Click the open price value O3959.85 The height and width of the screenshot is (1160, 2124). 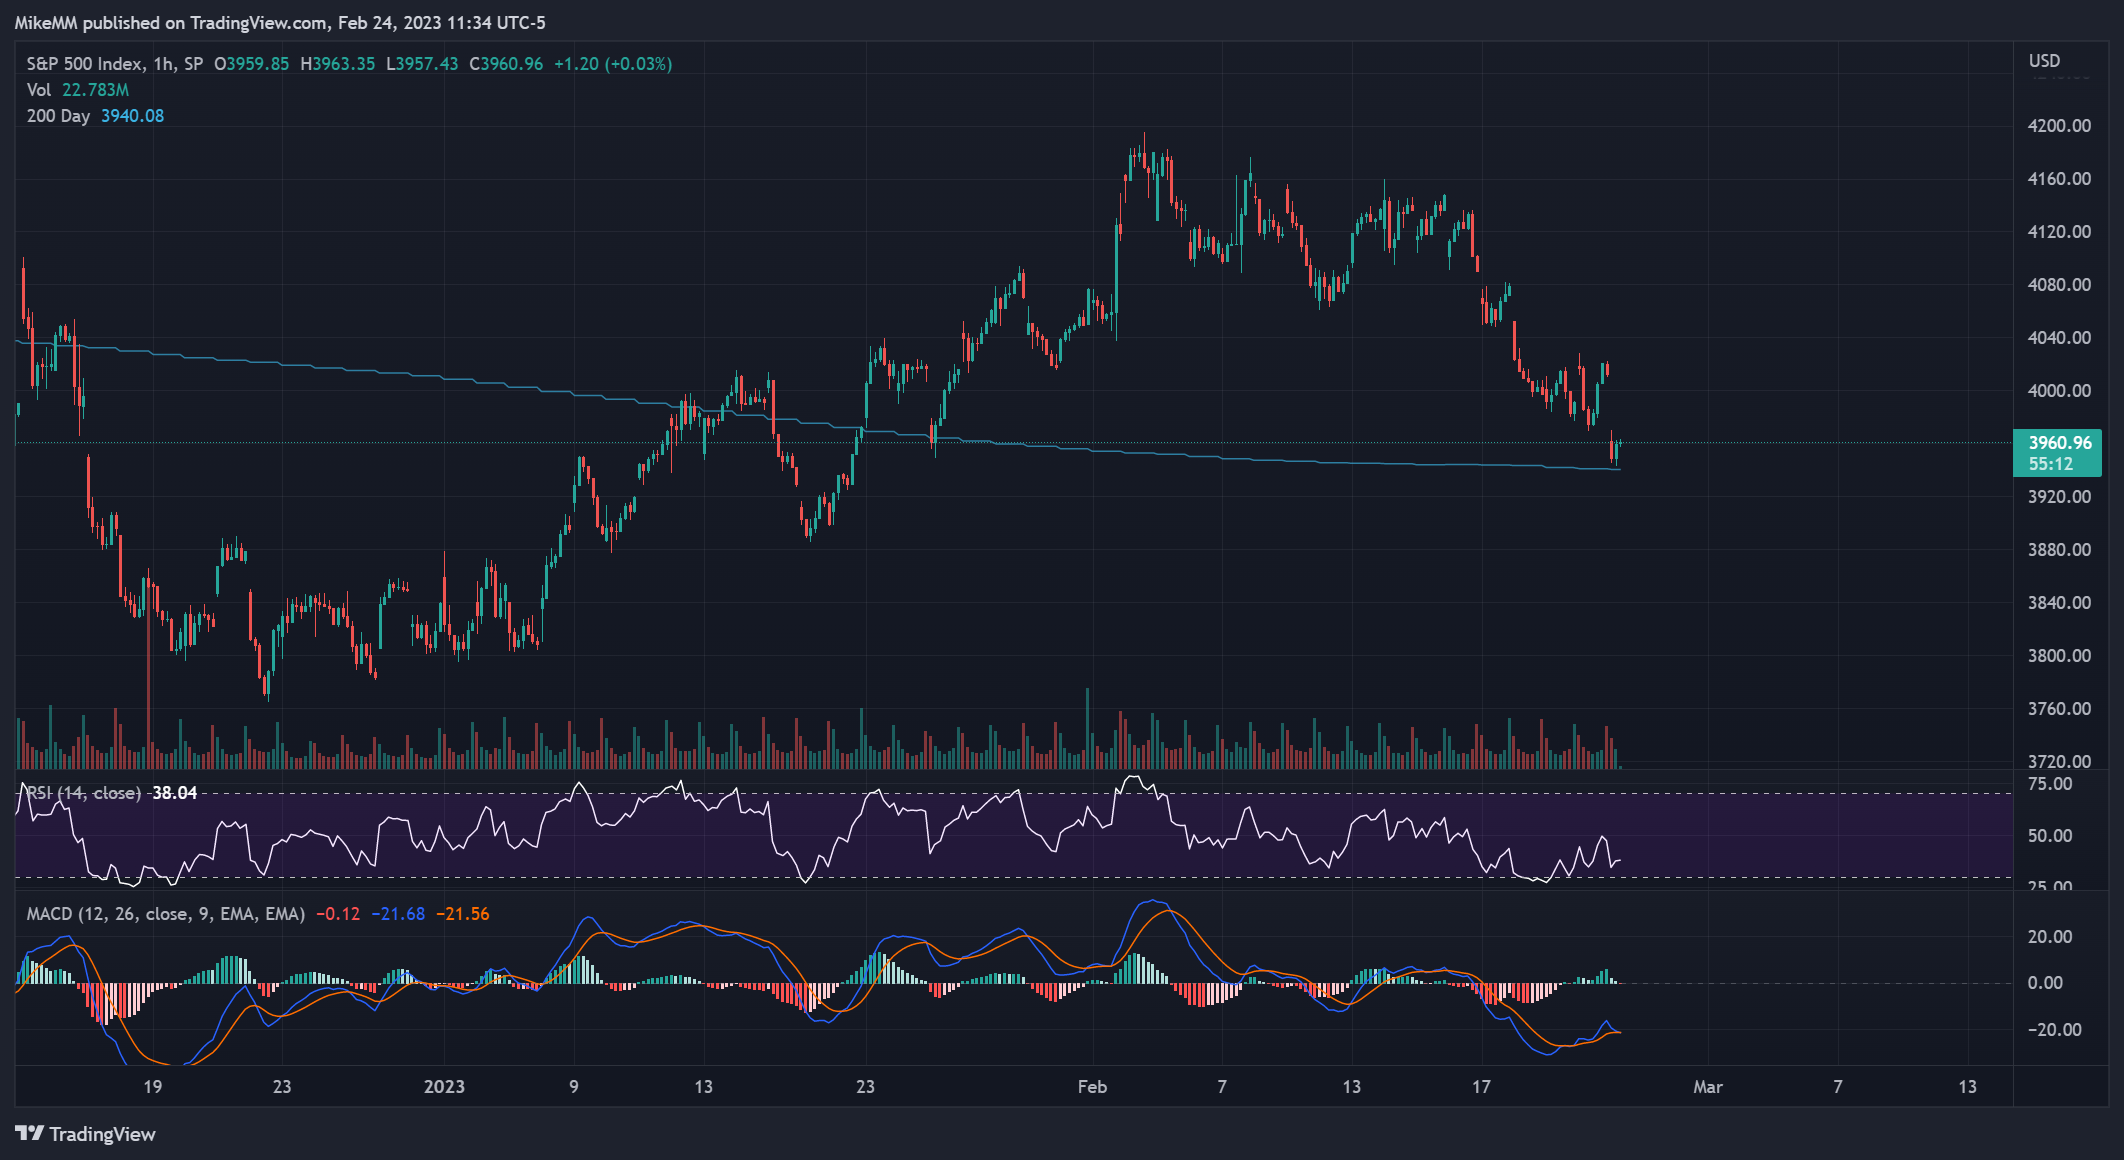tap(252, 64)
